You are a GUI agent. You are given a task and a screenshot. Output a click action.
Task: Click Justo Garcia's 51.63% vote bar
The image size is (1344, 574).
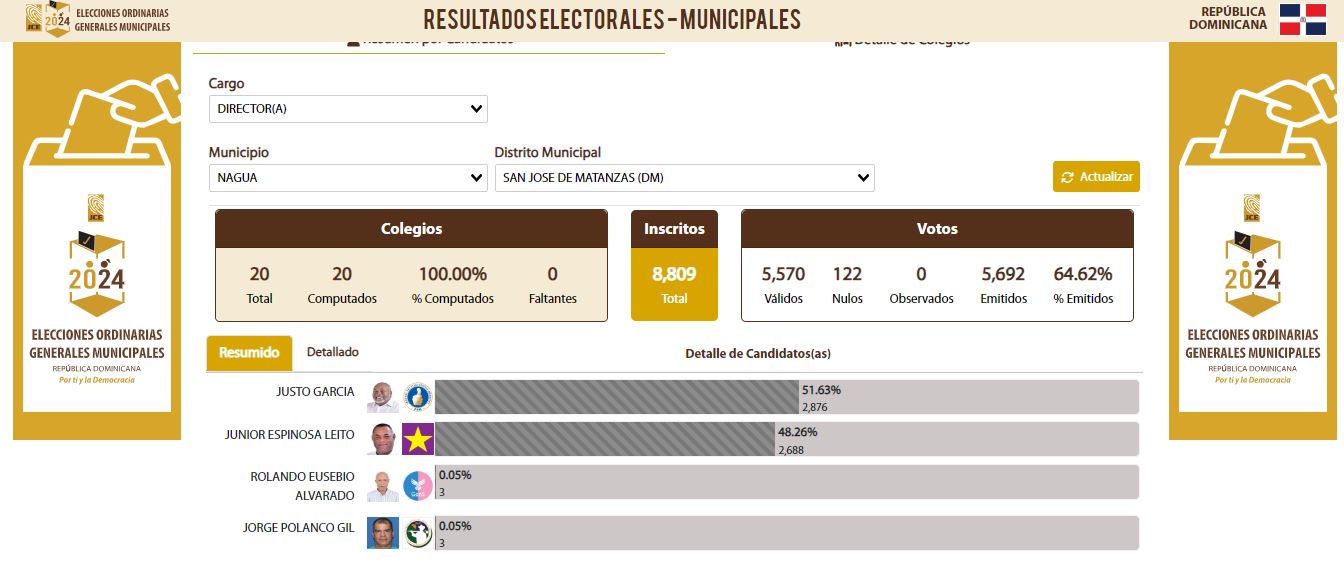(617, 398)
